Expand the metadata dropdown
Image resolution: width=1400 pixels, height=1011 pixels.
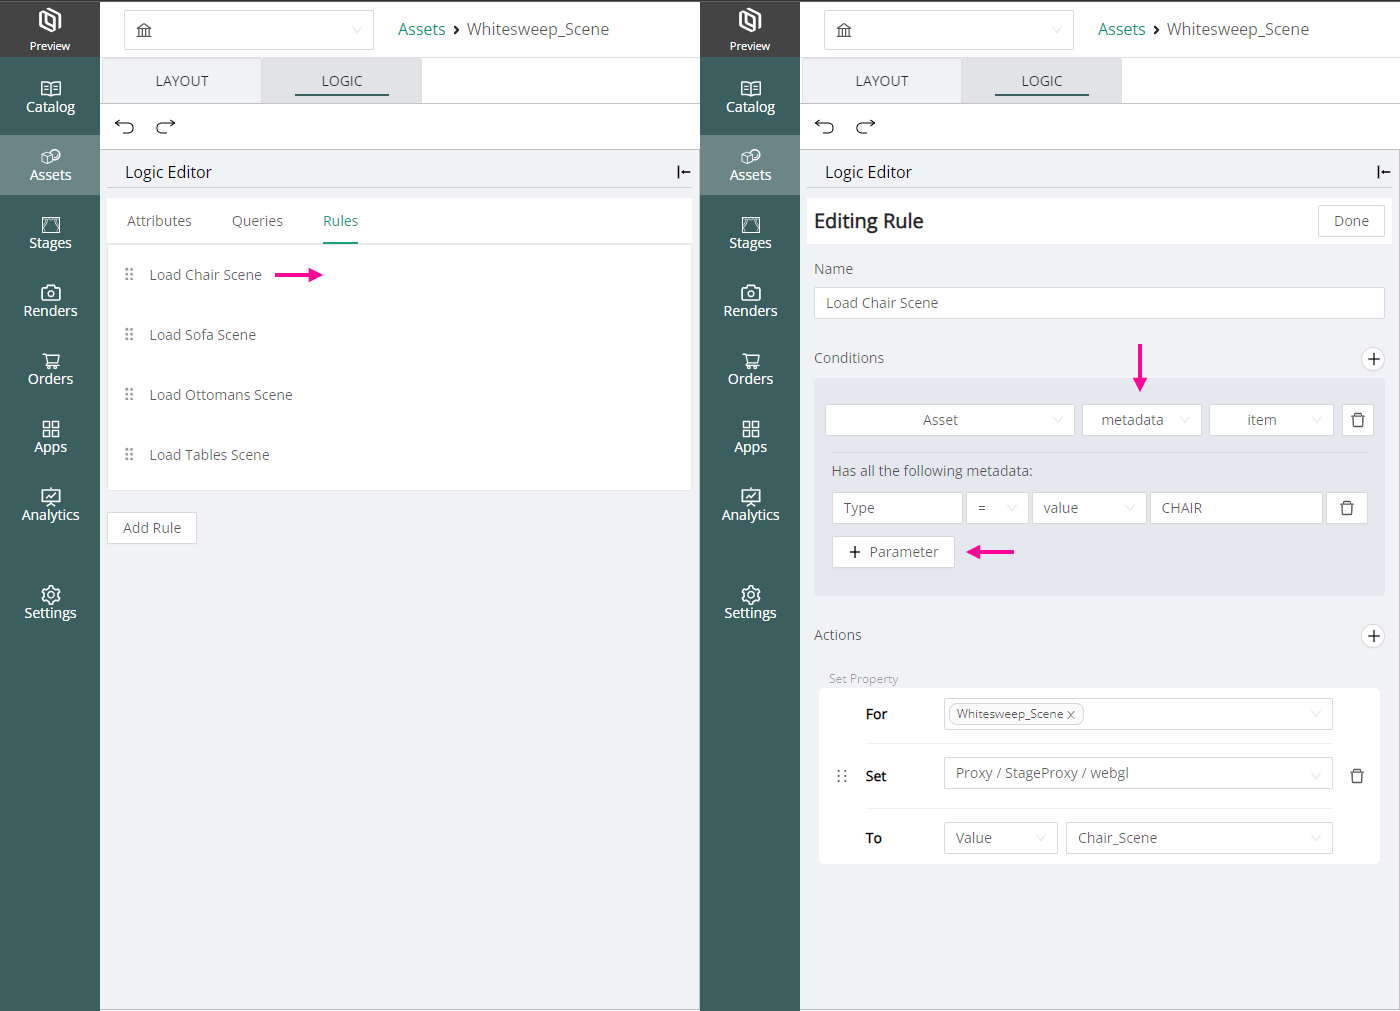[x=1141, y=420]
